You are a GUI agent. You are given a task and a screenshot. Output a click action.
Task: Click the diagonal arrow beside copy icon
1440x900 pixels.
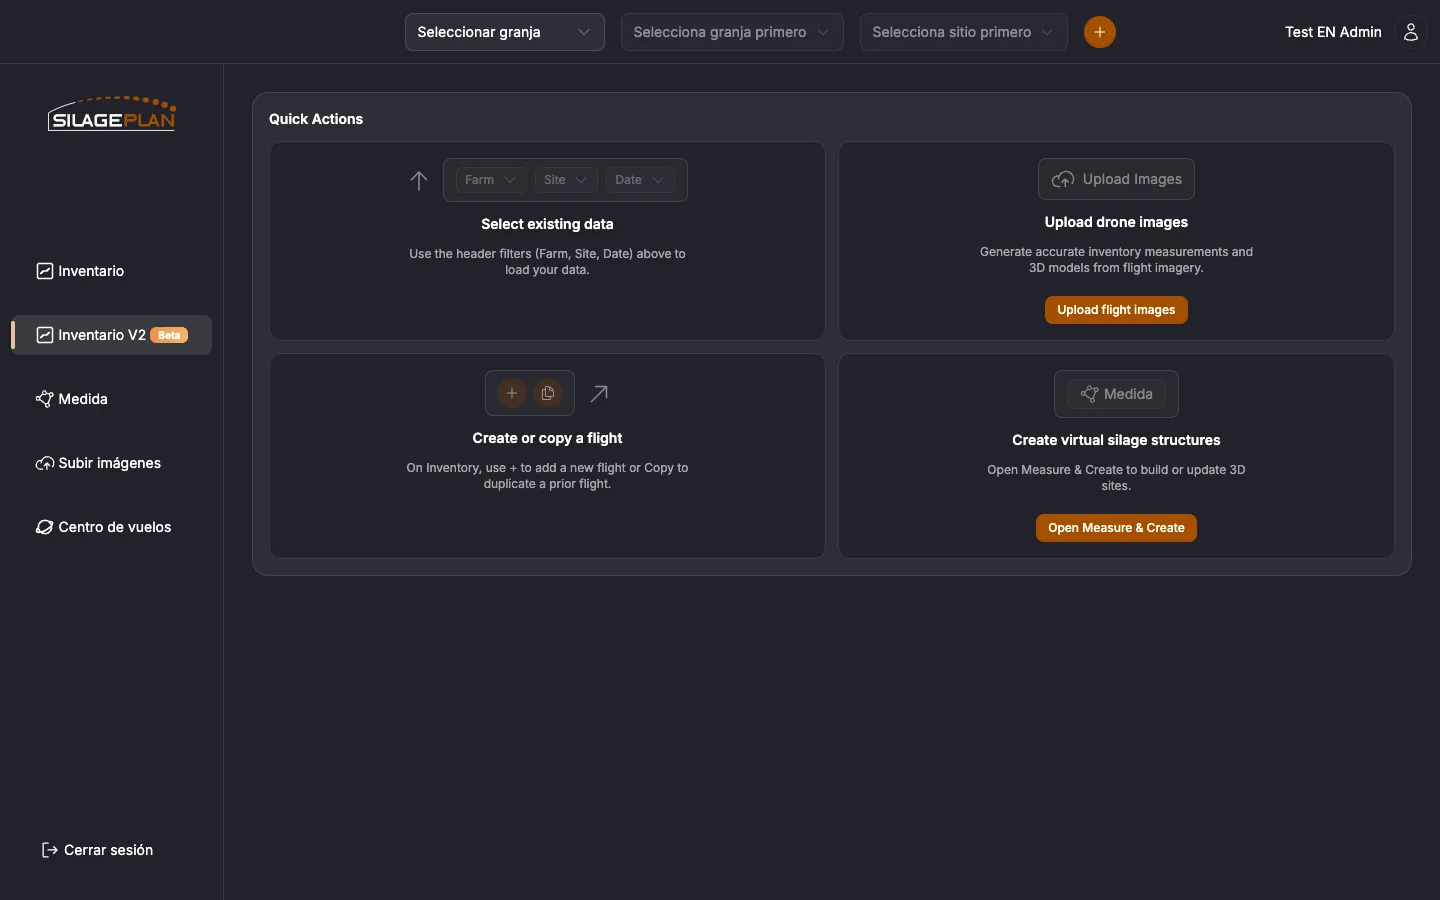[x=599, y=393]
